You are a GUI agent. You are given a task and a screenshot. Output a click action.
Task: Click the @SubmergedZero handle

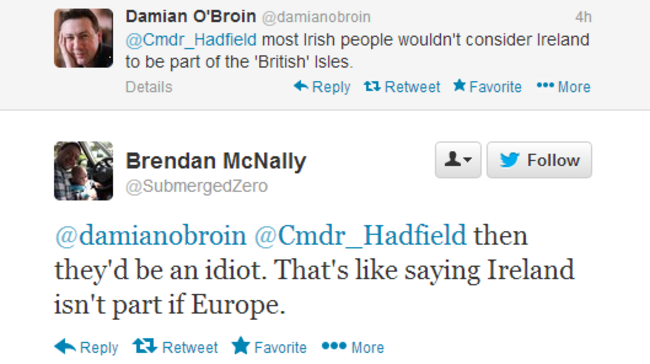pyautogui.click(x=196, y=186)
